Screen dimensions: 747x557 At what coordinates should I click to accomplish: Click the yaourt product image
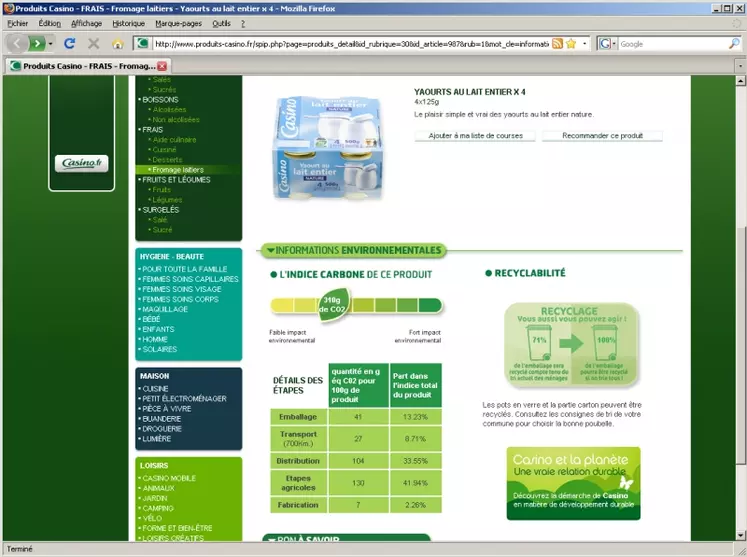tap(328, 148)
